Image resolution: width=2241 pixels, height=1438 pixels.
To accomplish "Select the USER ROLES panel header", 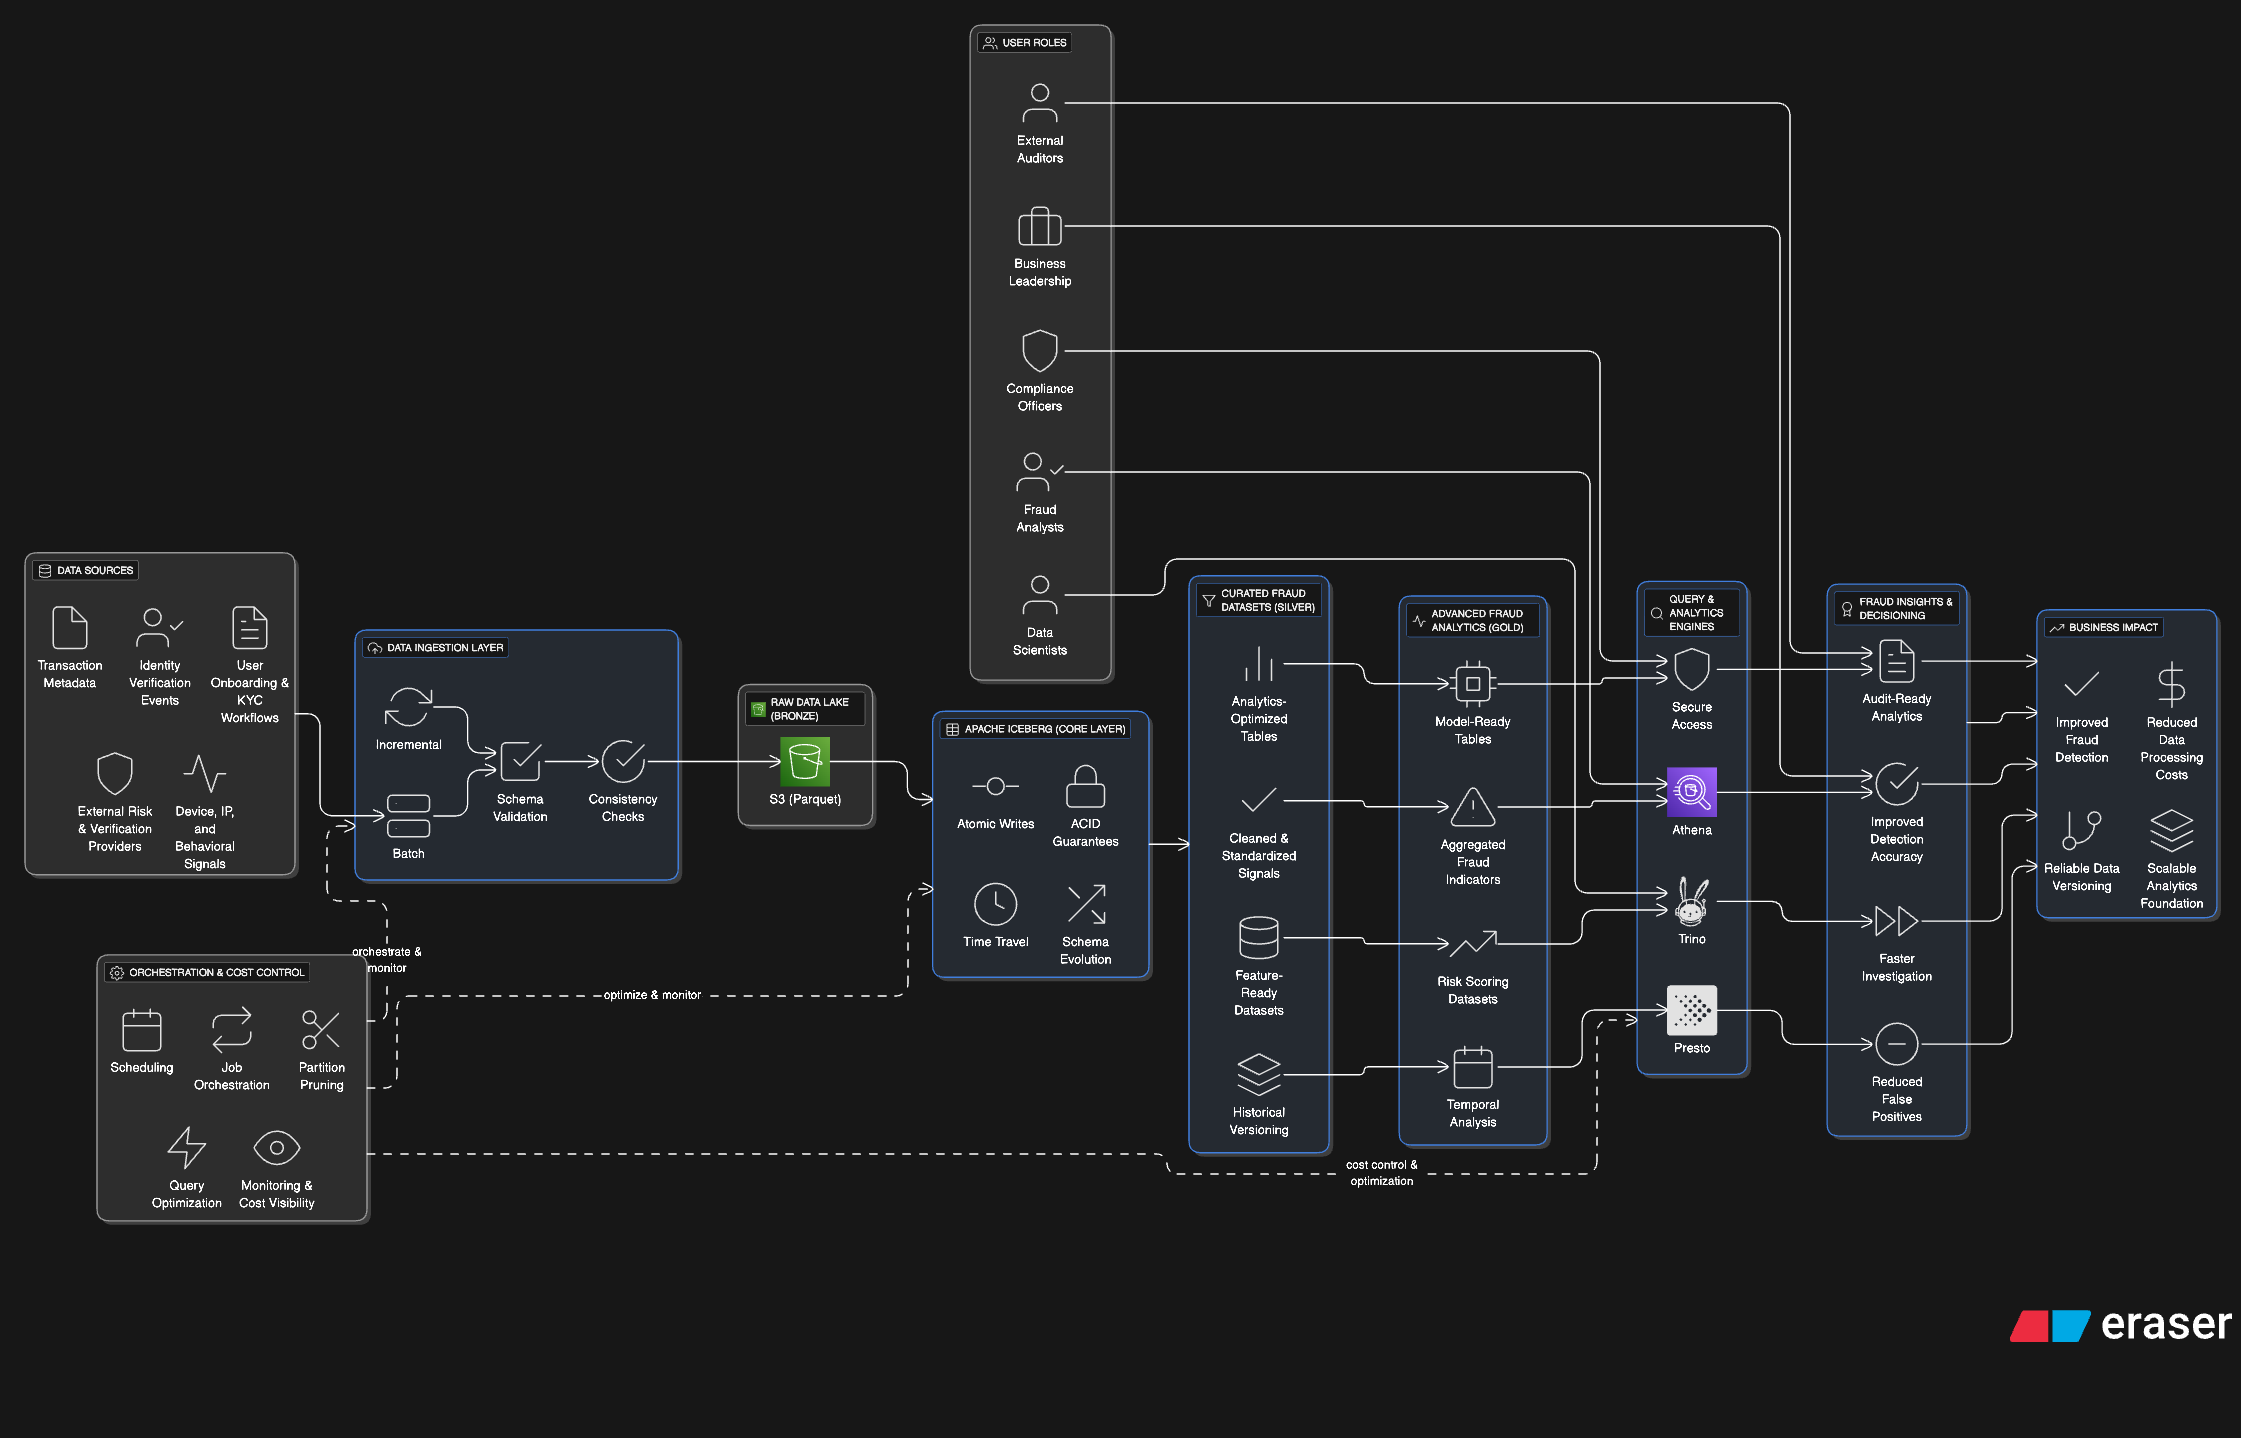I will click(1024, 42).
